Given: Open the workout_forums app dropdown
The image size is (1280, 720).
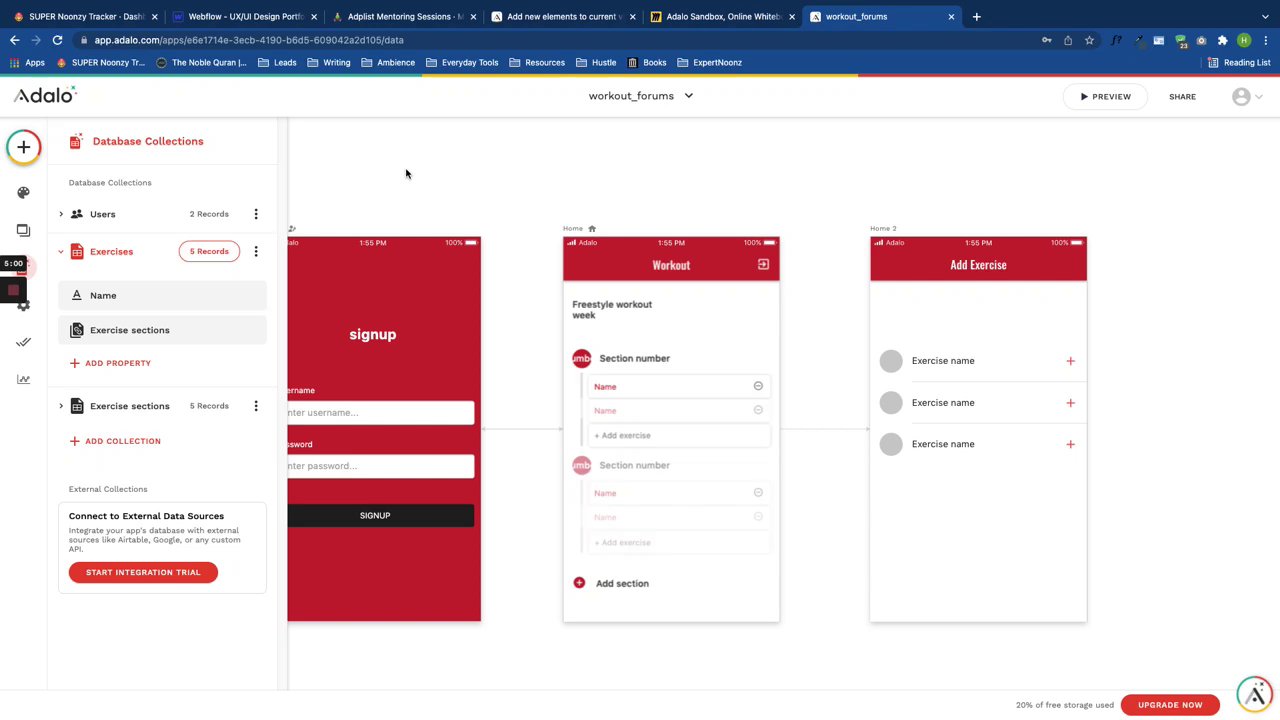Looking at the screenshot, I should (641, 96).
